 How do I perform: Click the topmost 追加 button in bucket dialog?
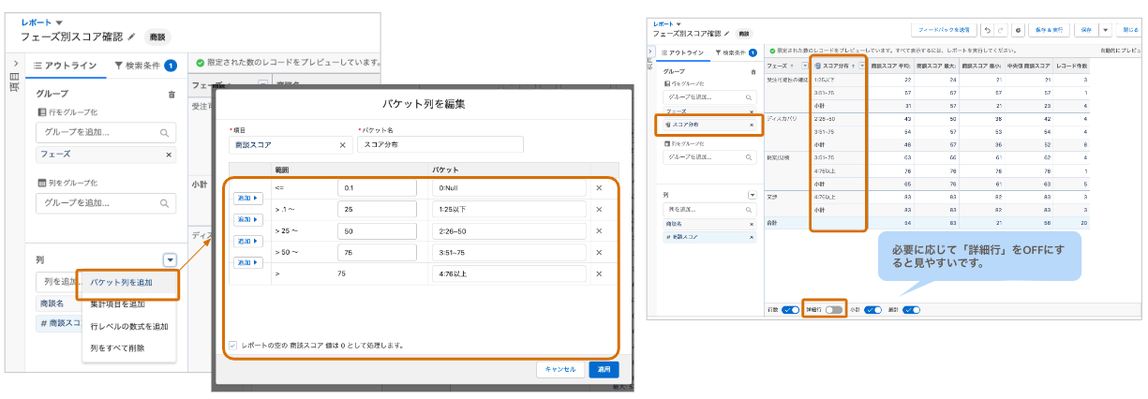247,198
